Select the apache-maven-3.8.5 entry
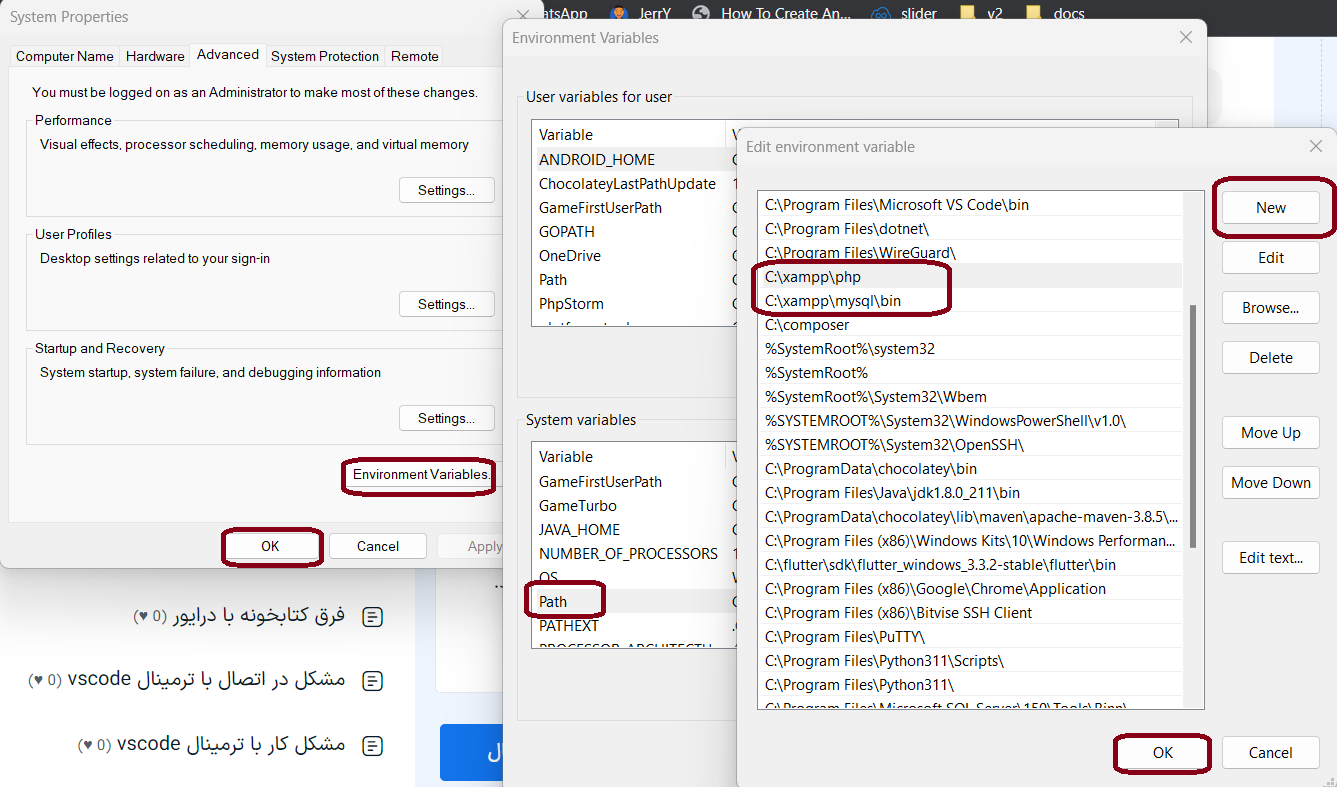The image size is (1337, 787). [969, 516]
